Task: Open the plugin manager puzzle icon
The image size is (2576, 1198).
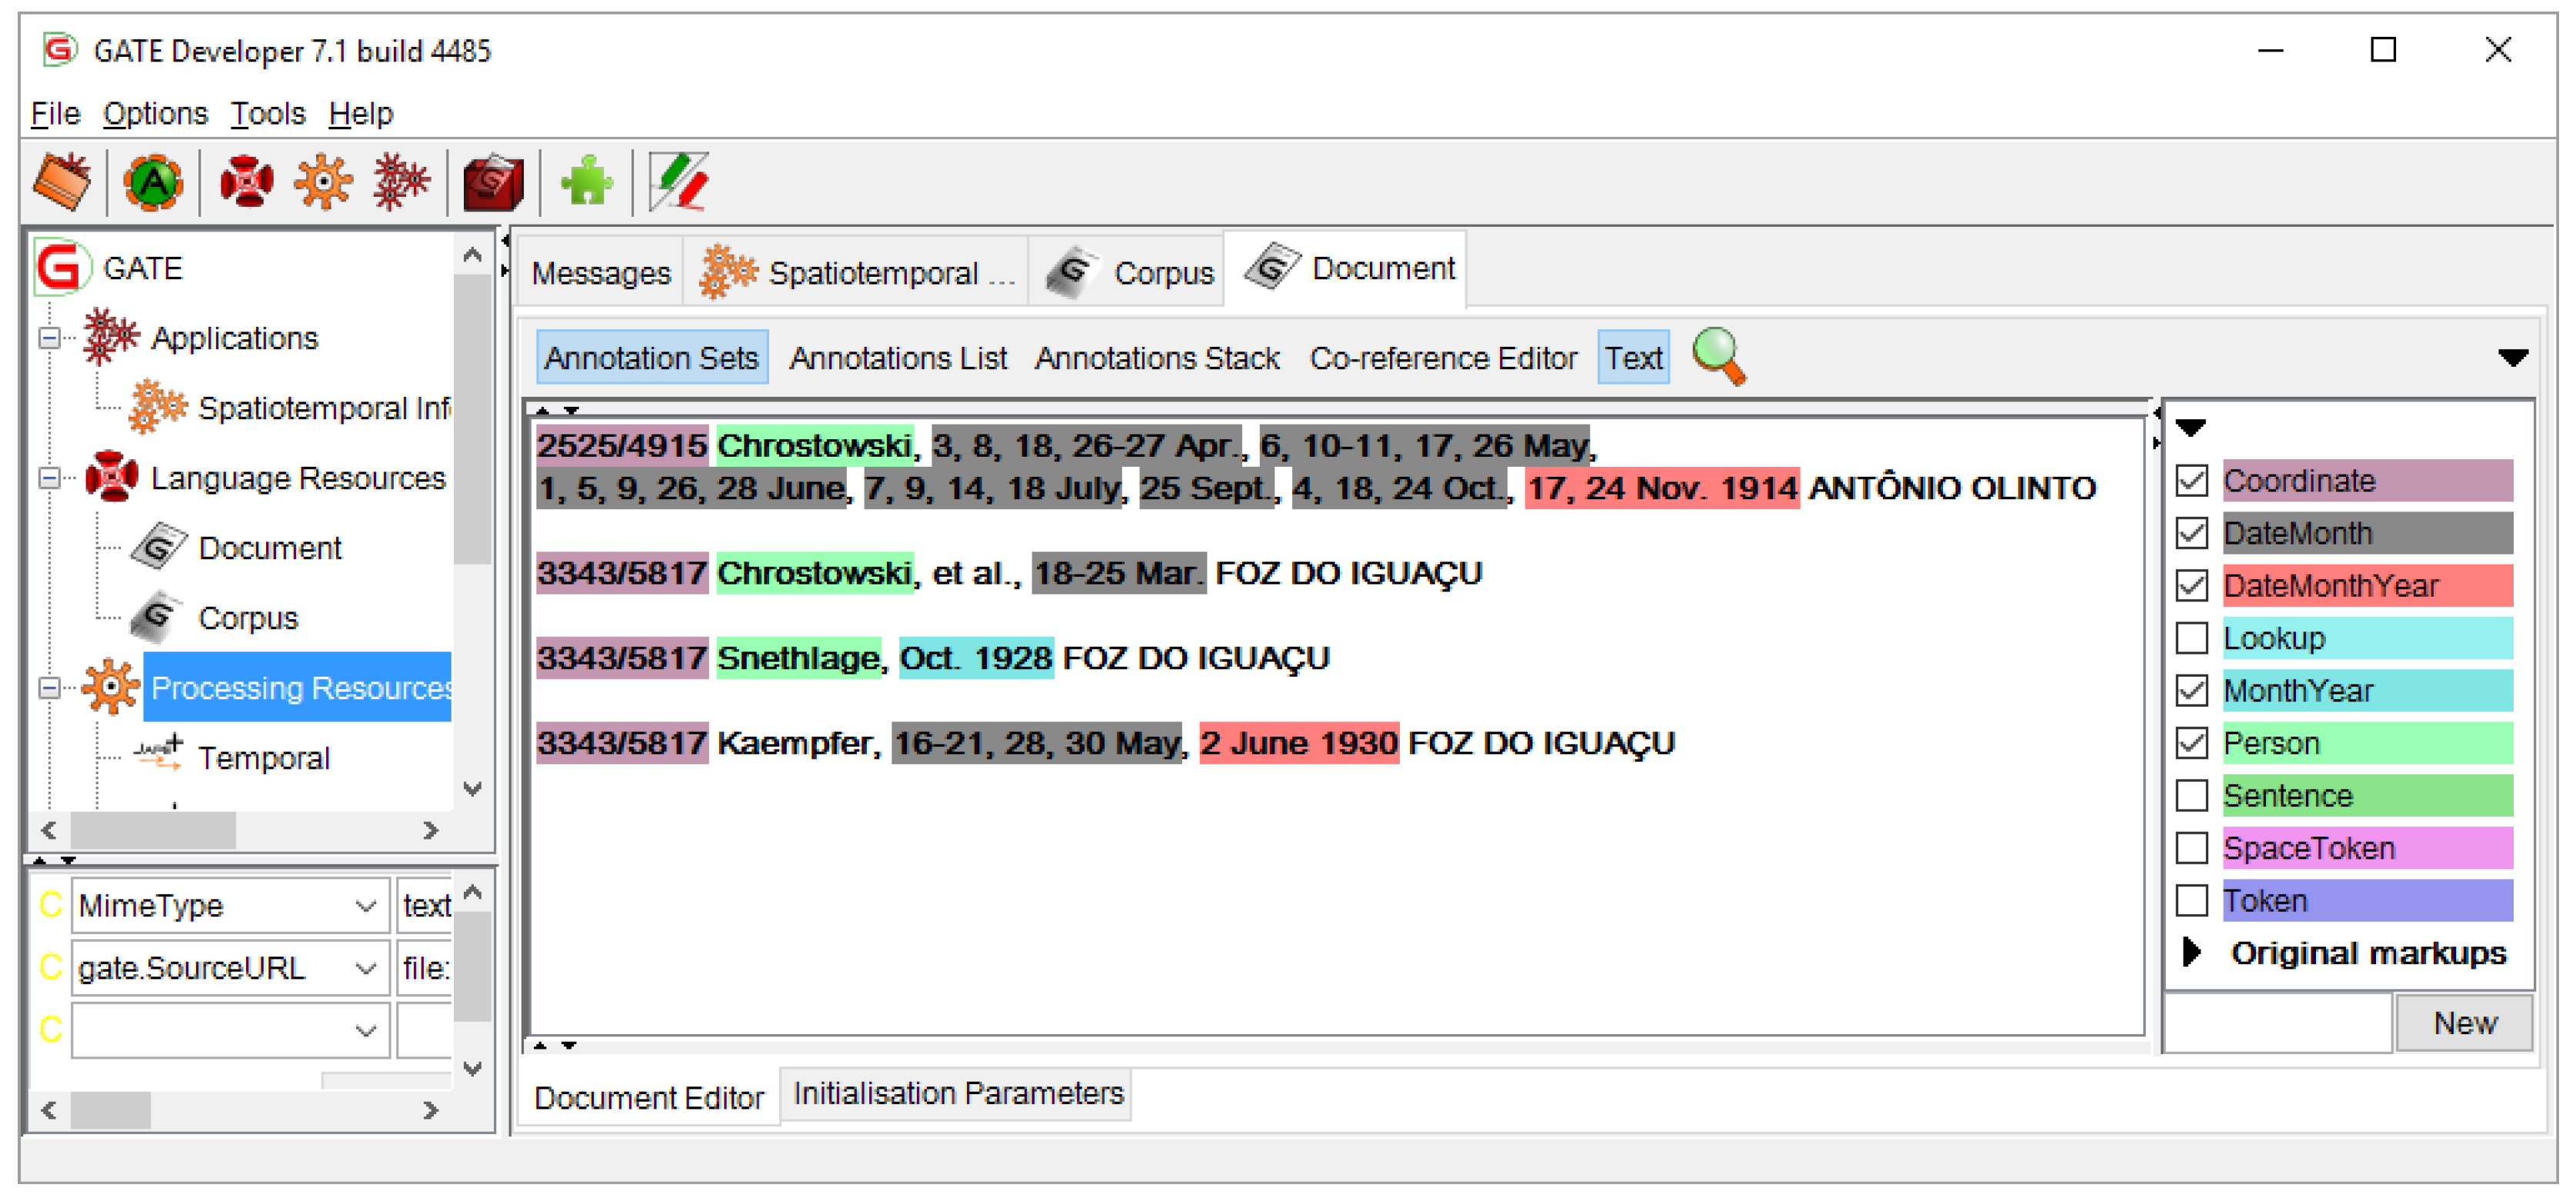Action: click(587, 183)
